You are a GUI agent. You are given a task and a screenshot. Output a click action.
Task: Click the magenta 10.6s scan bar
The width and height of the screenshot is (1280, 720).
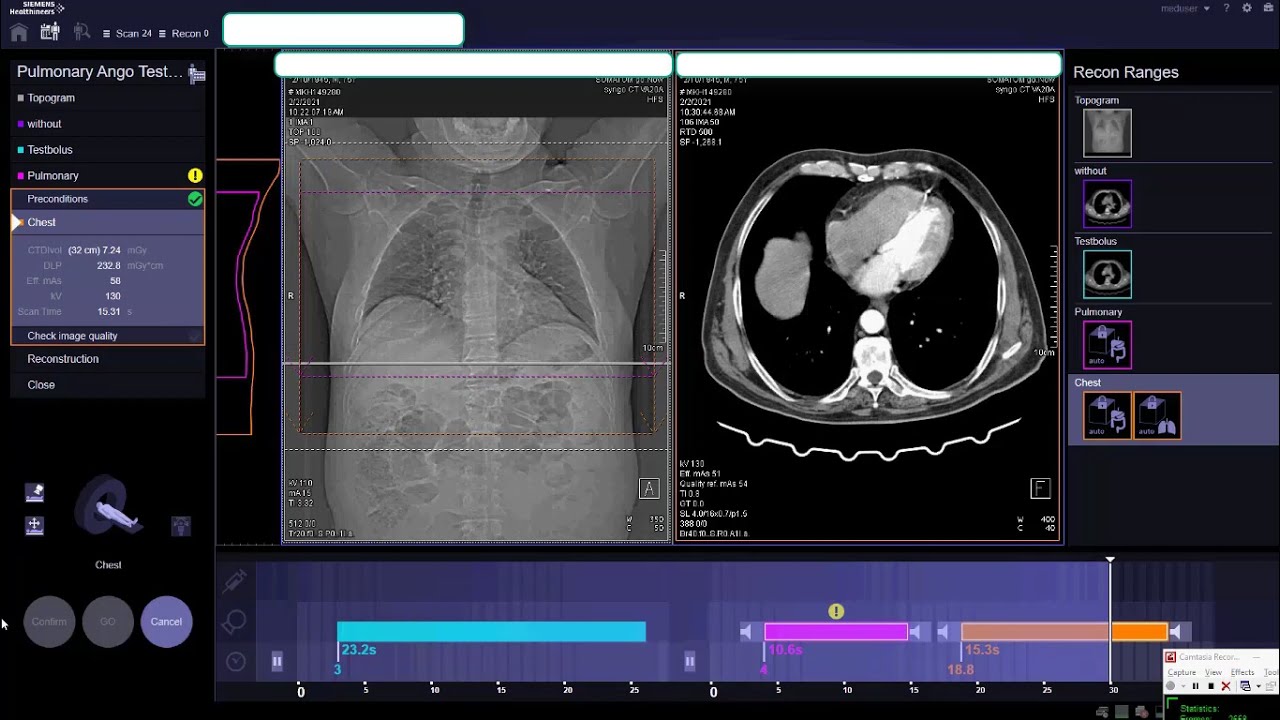(x=836, y=632)
